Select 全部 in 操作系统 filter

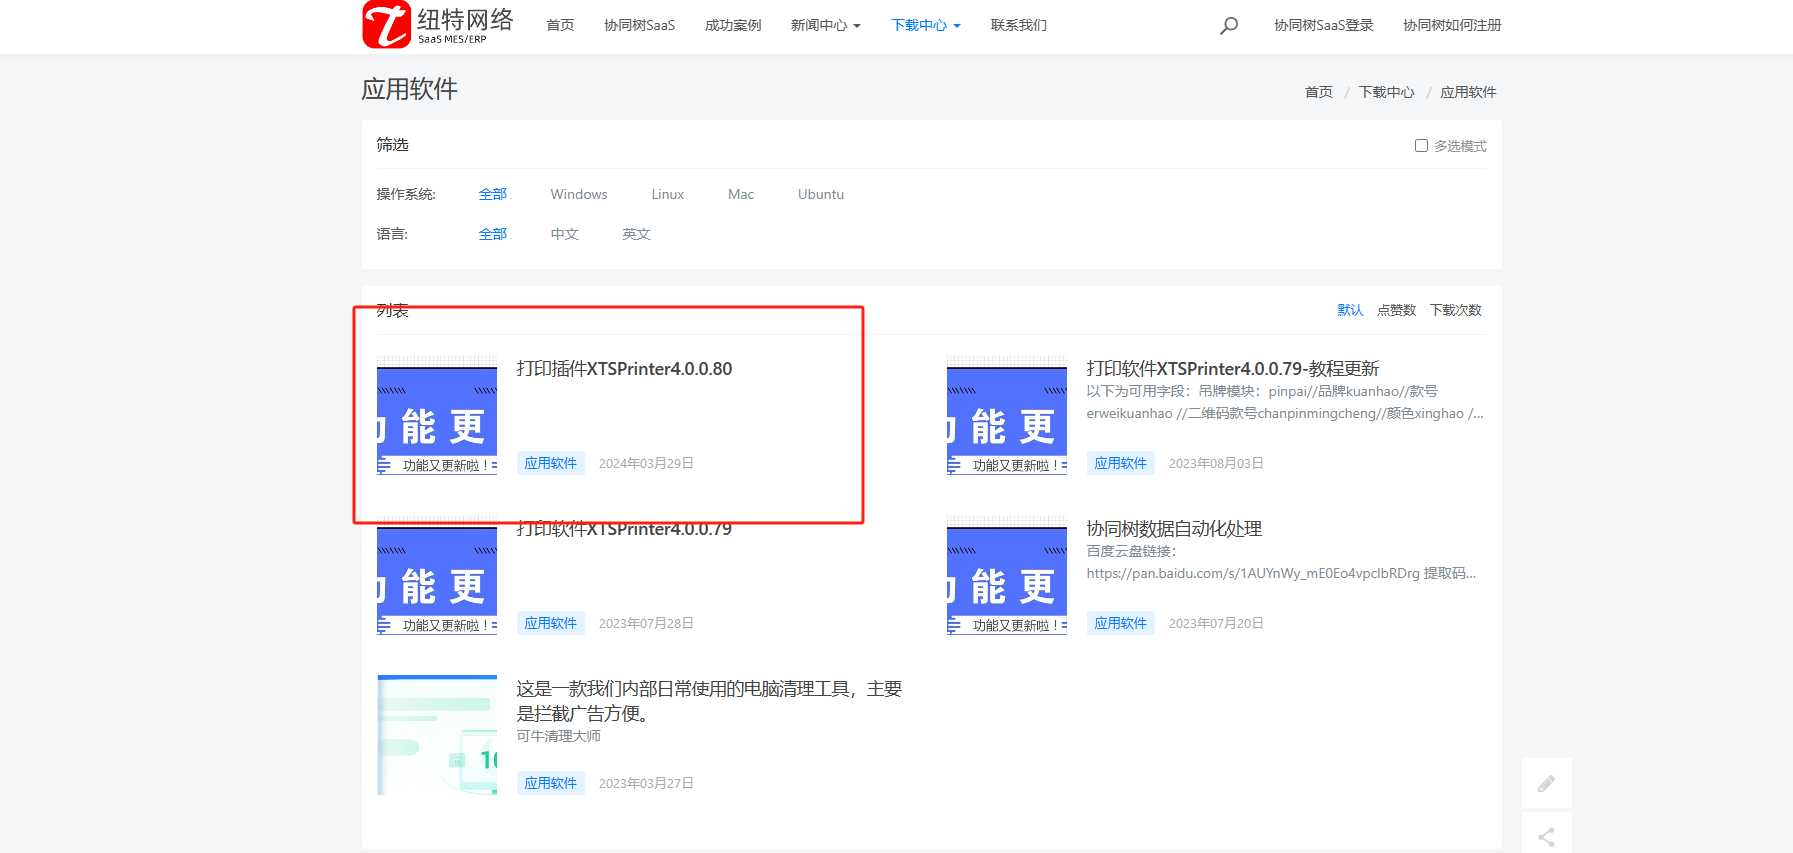(x=493, y=194)
